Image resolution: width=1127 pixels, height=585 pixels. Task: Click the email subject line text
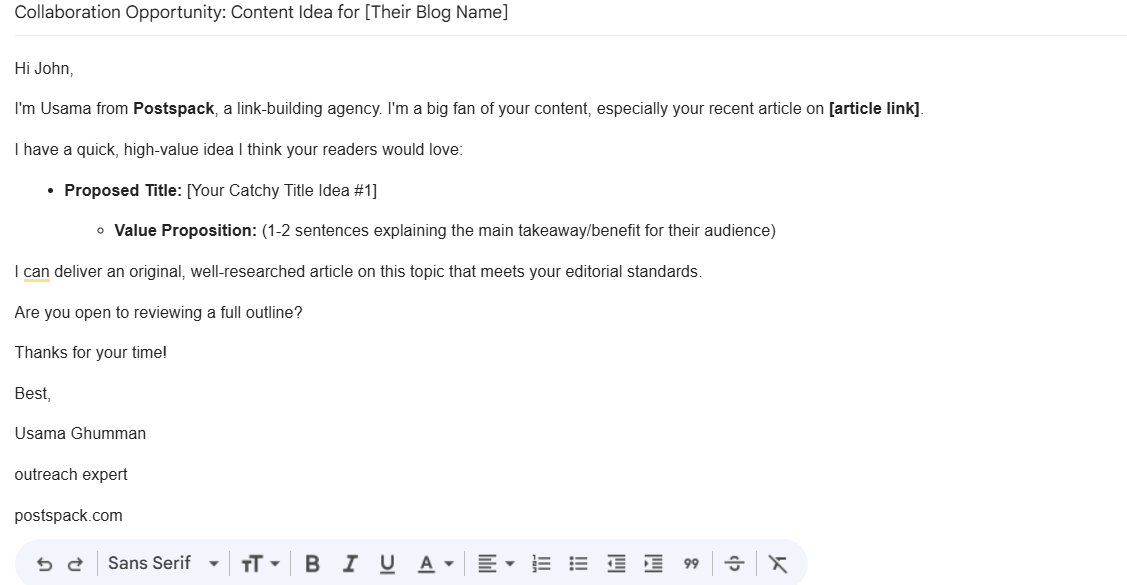pos(261,13)
